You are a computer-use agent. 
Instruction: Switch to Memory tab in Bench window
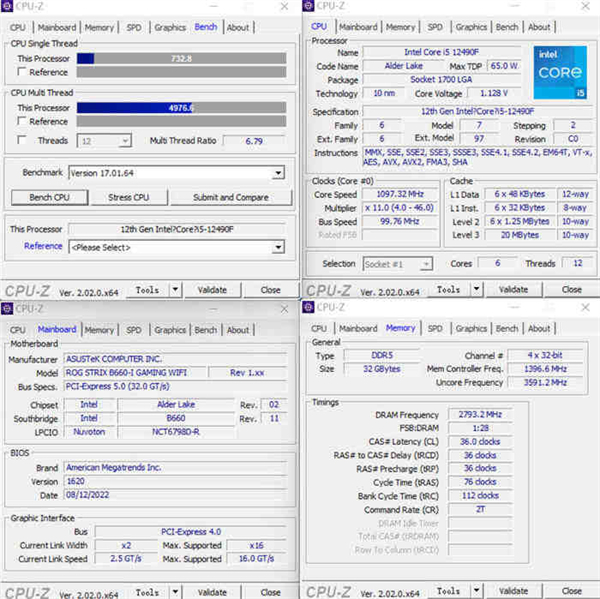(99, 28)
